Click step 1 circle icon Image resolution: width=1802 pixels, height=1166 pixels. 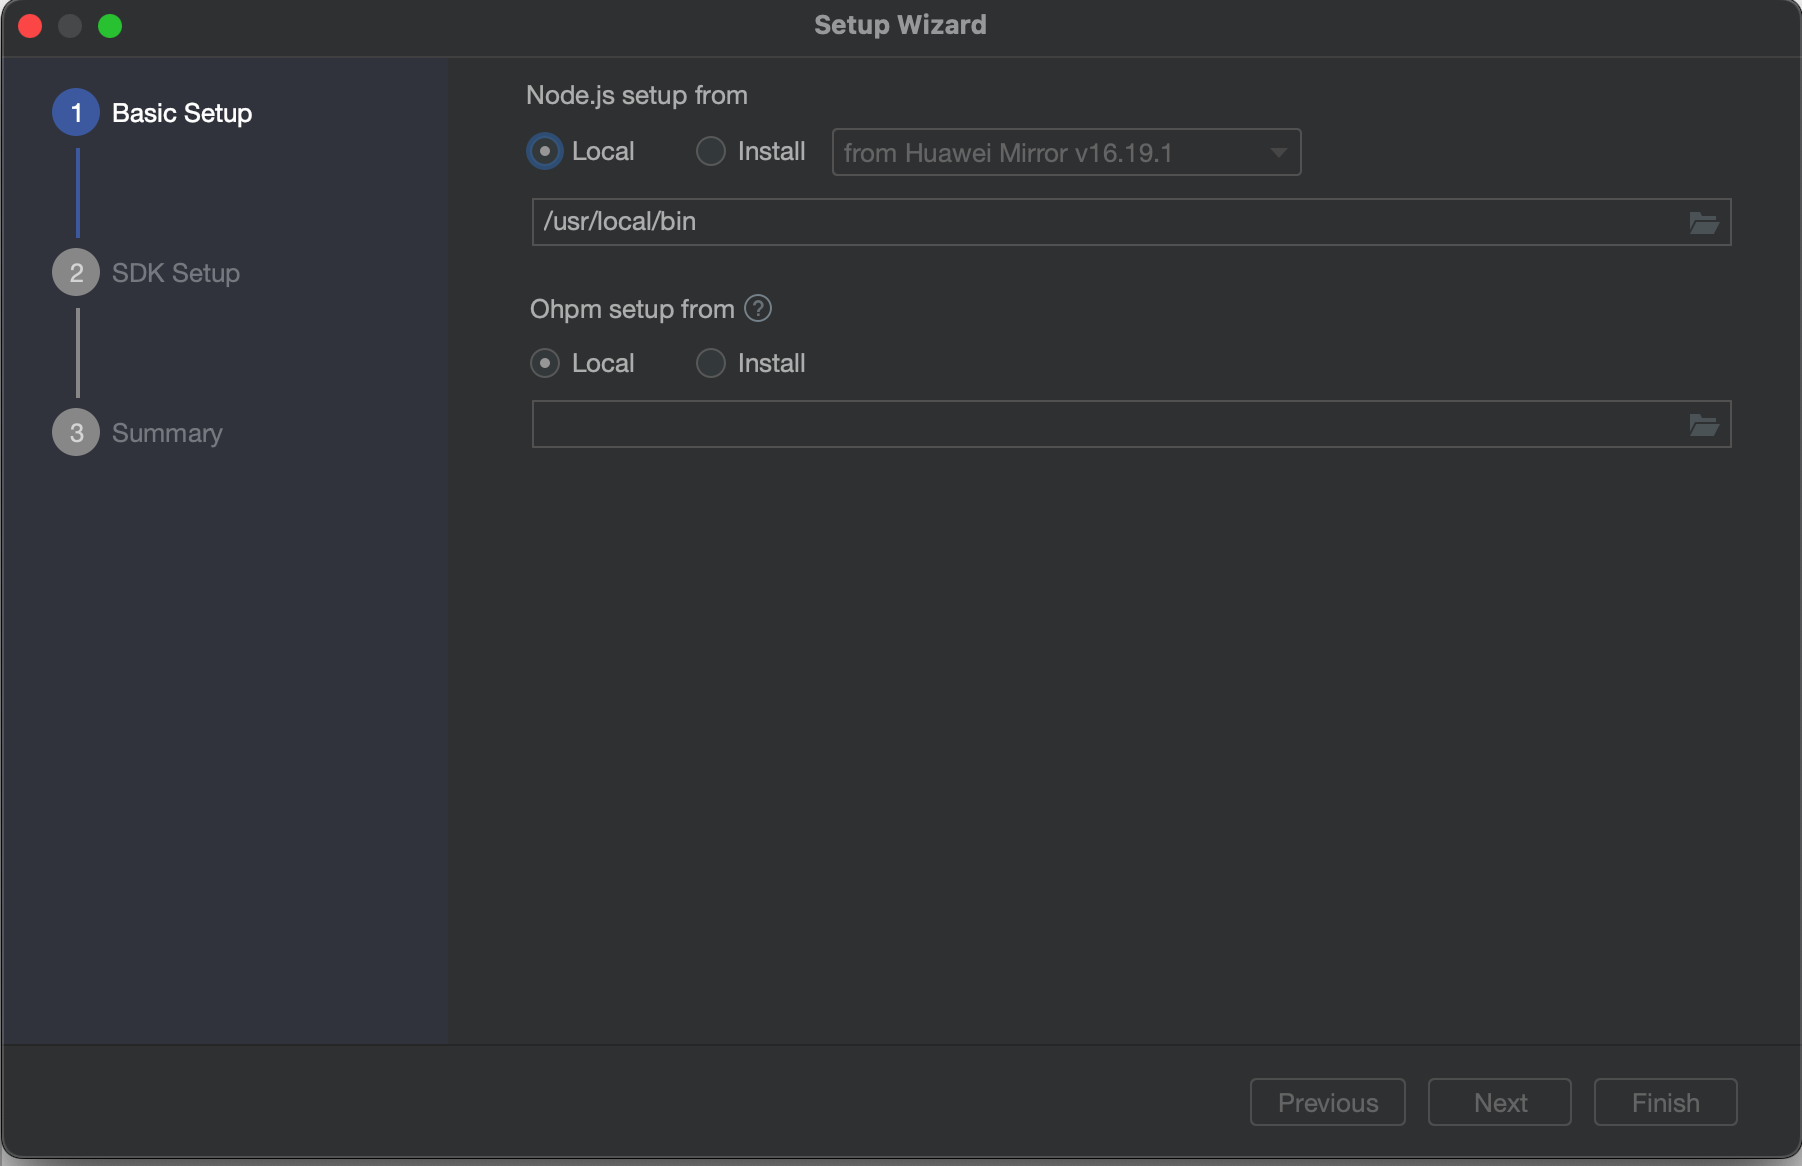(76, 113)
